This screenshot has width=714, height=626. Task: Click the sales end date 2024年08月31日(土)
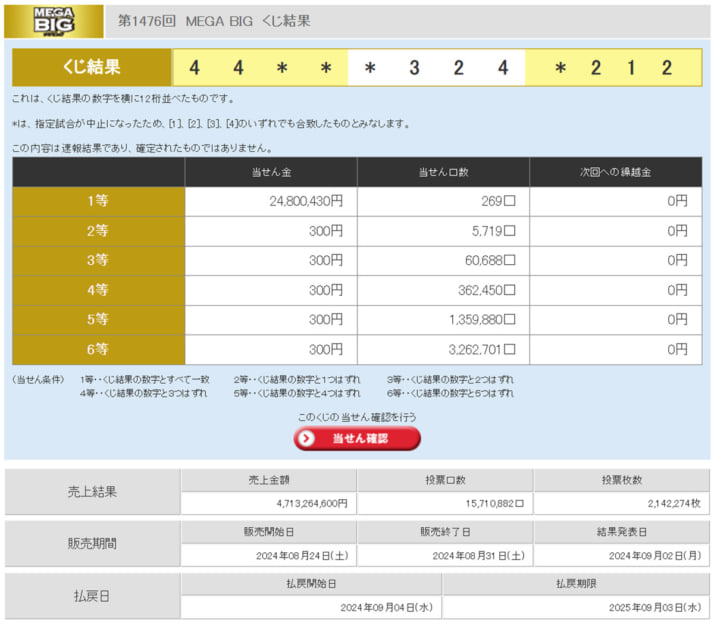(x=479, y=556)
